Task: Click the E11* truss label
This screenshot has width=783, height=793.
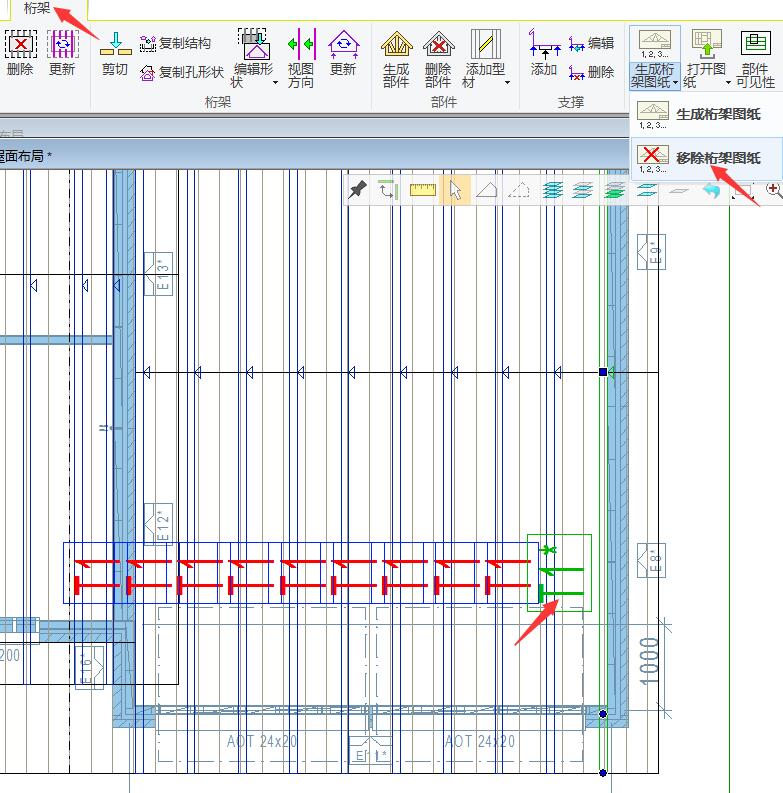Action: coord(370,751)
